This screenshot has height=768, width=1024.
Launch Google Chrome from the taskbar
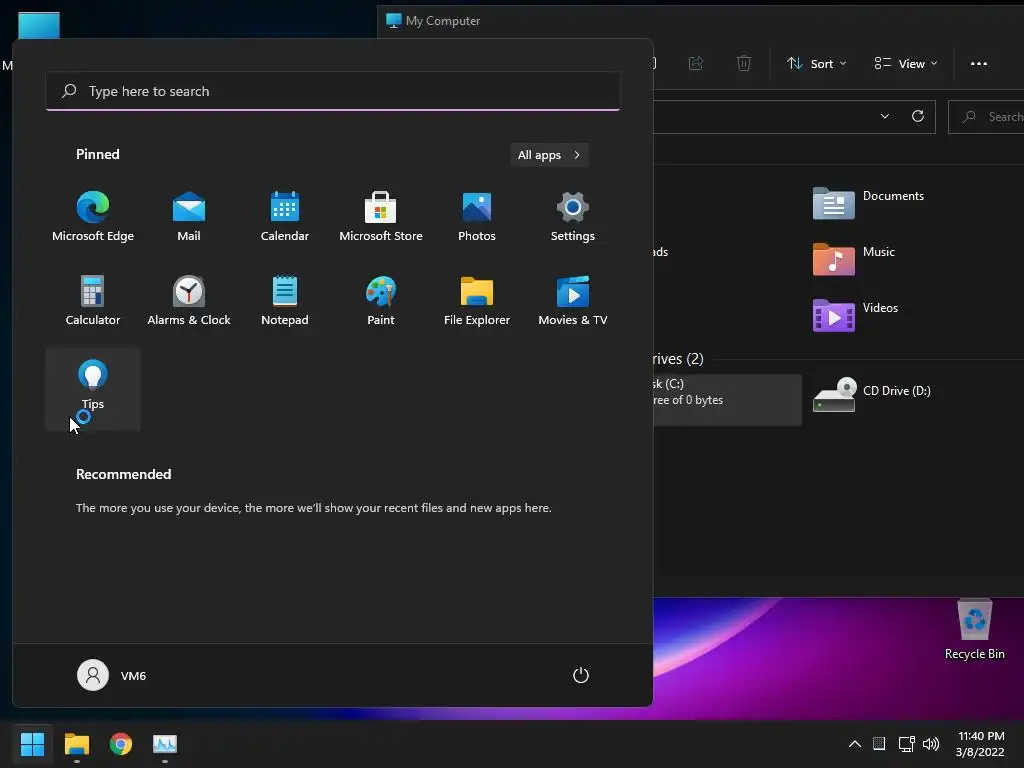(x=121, y=744)
